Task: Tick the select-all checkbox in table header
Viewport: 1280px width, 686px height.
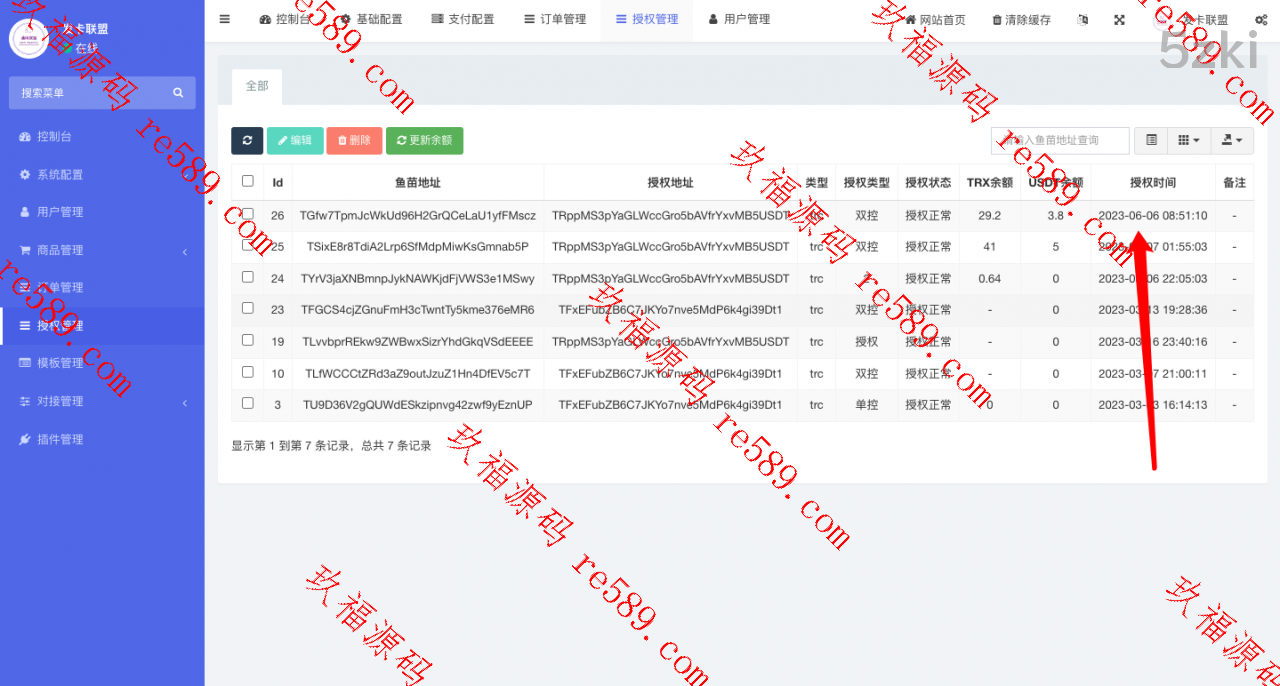Action: coord(248,181)
